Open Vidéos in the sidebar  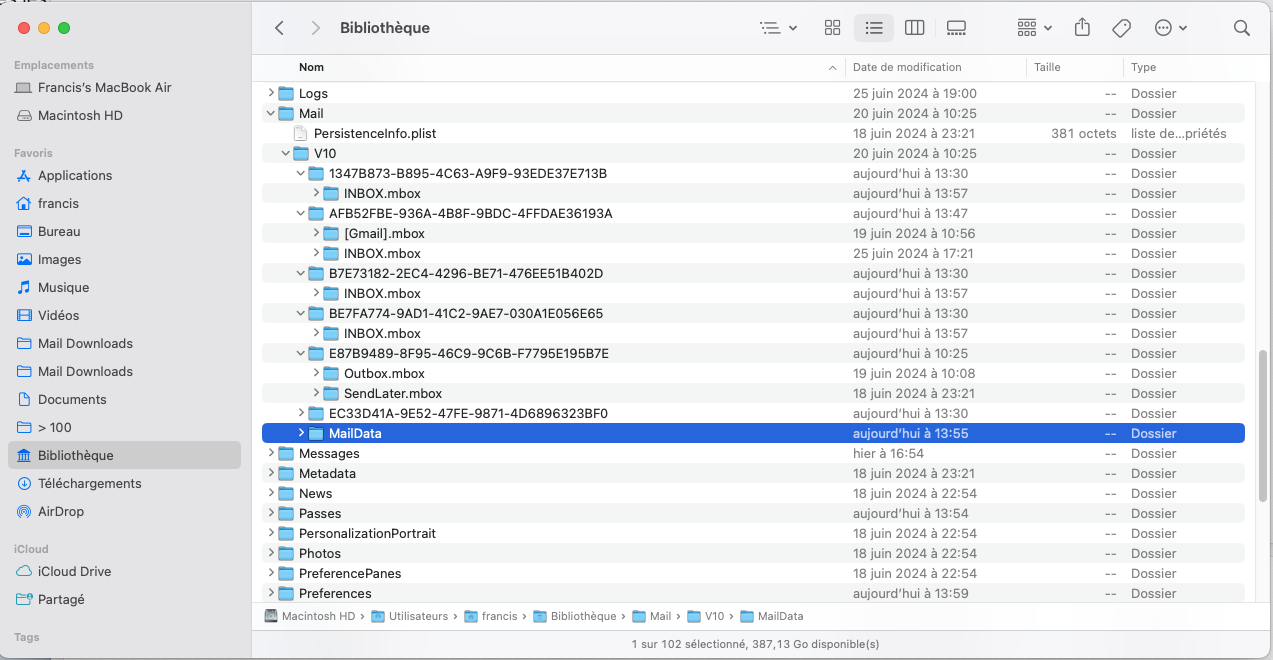(58, 315)
